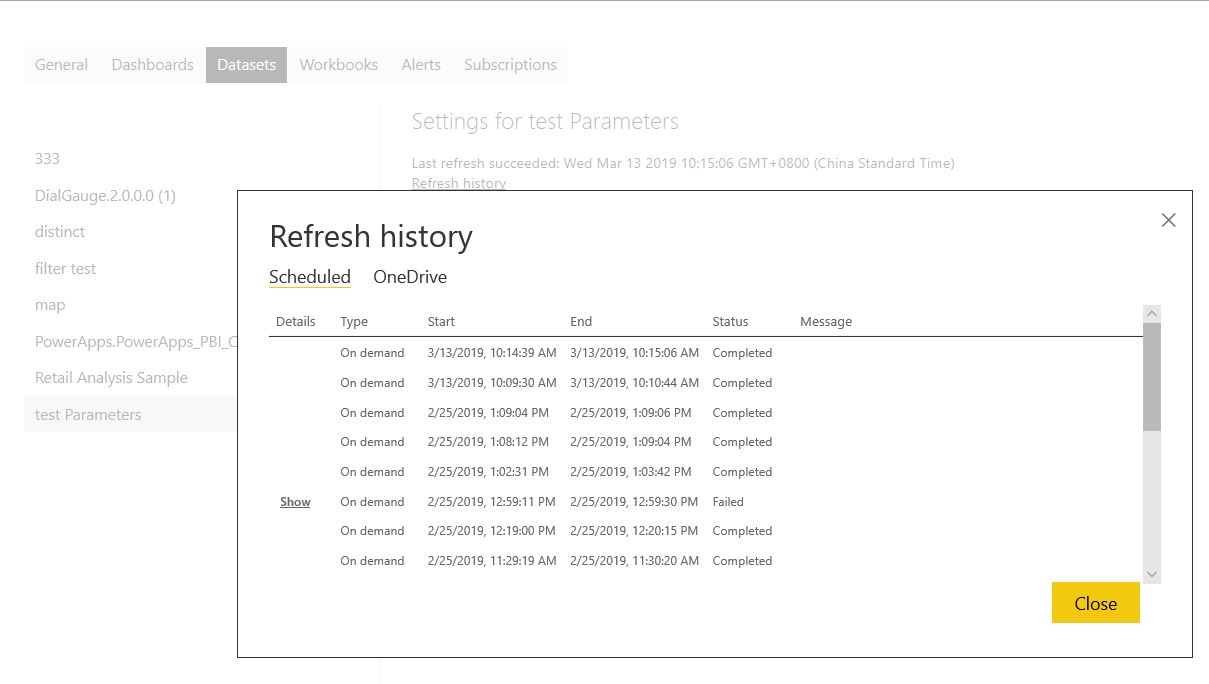This screenshot has height=684, width=1209.
Task: Click start time 3/13/2019, 10:09:30 AM
Action: [492, 383]
